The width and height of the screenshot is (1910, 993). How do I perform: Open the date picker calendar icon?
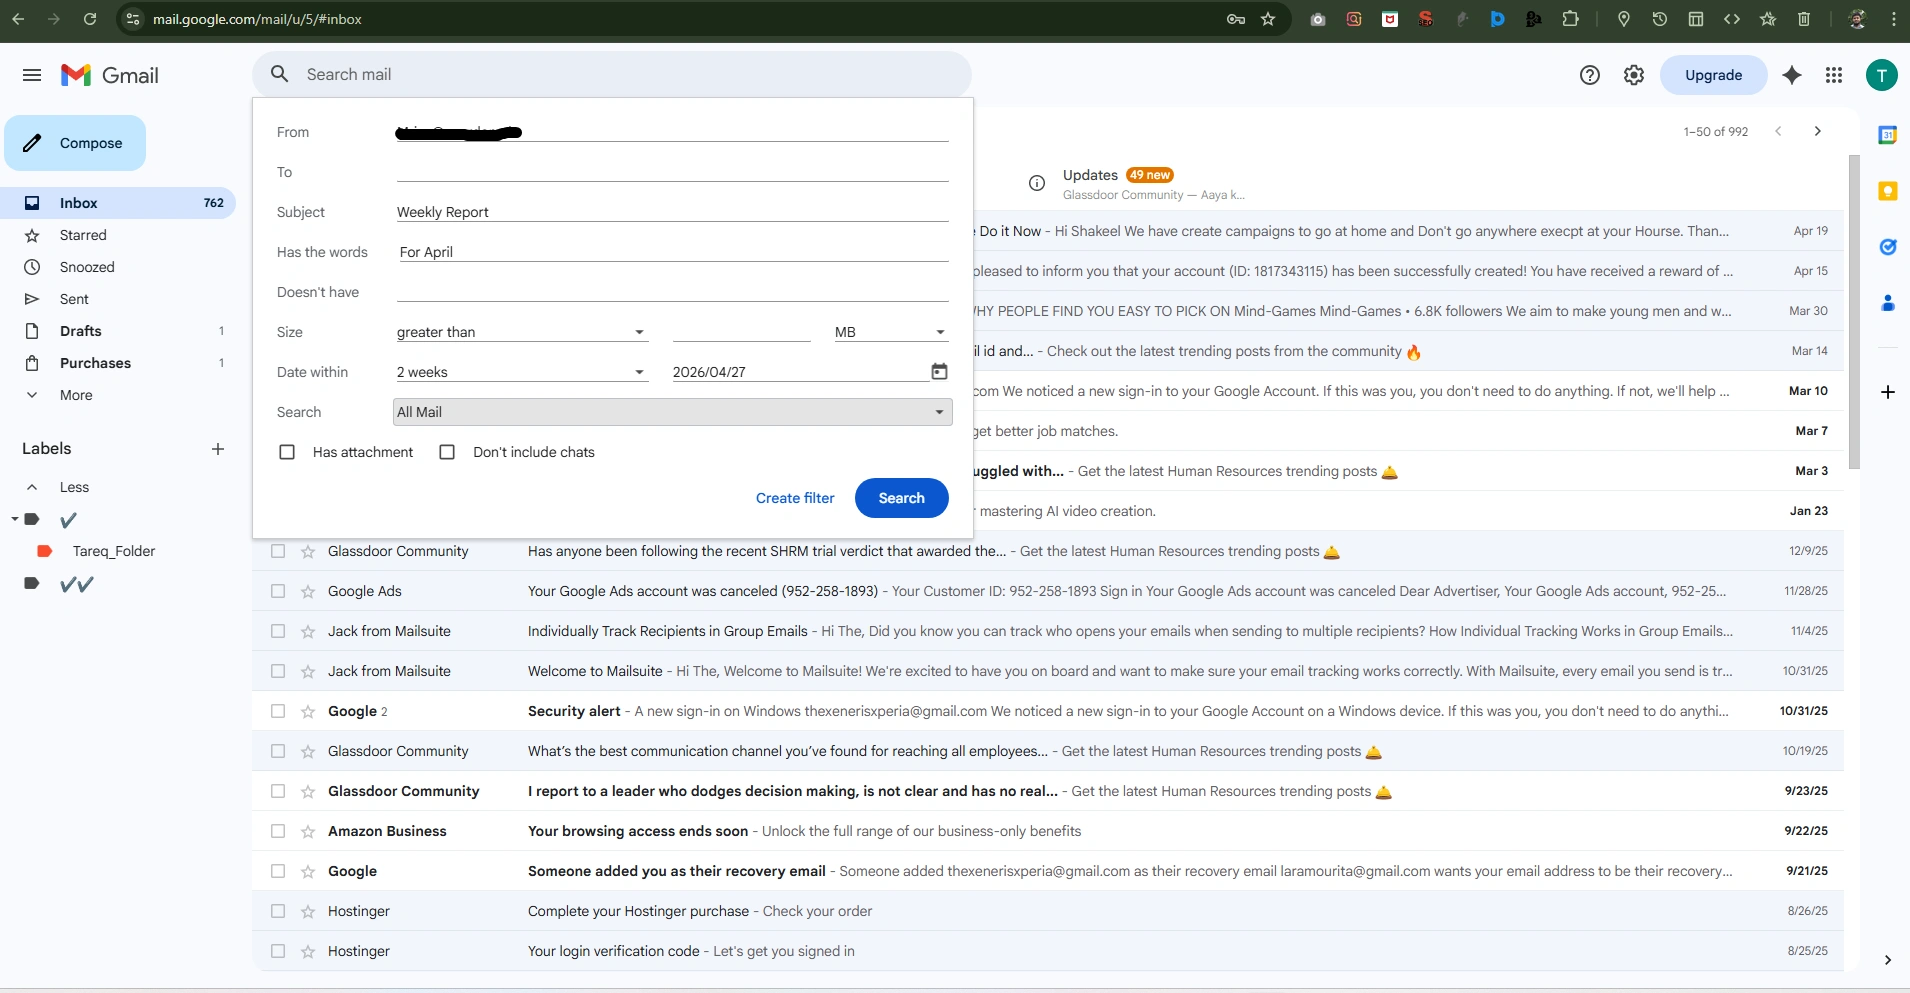(939, 372)
